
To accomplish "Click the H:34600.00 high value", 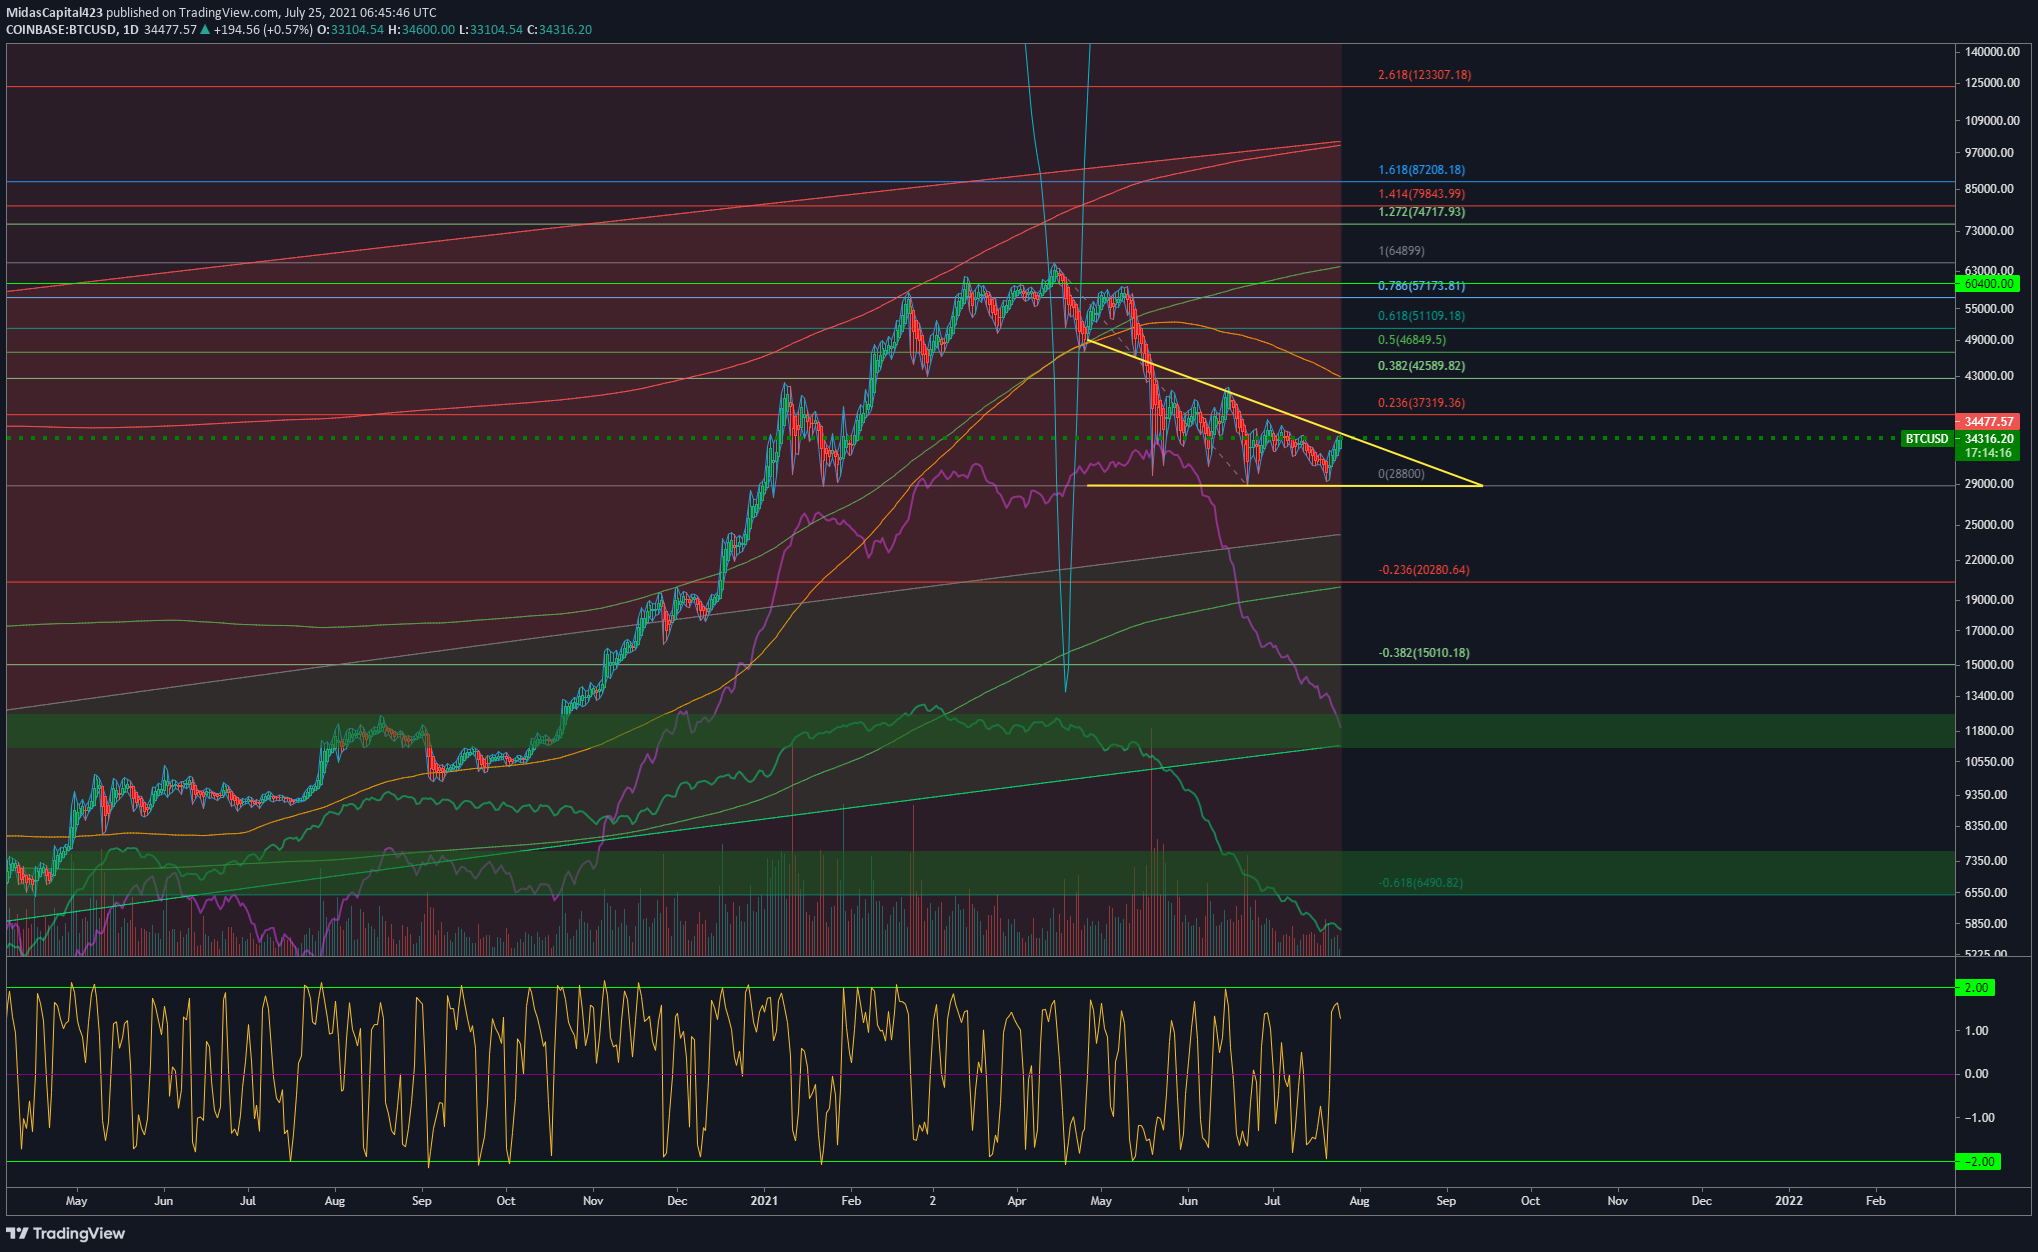I will click(x=422, y=30).
